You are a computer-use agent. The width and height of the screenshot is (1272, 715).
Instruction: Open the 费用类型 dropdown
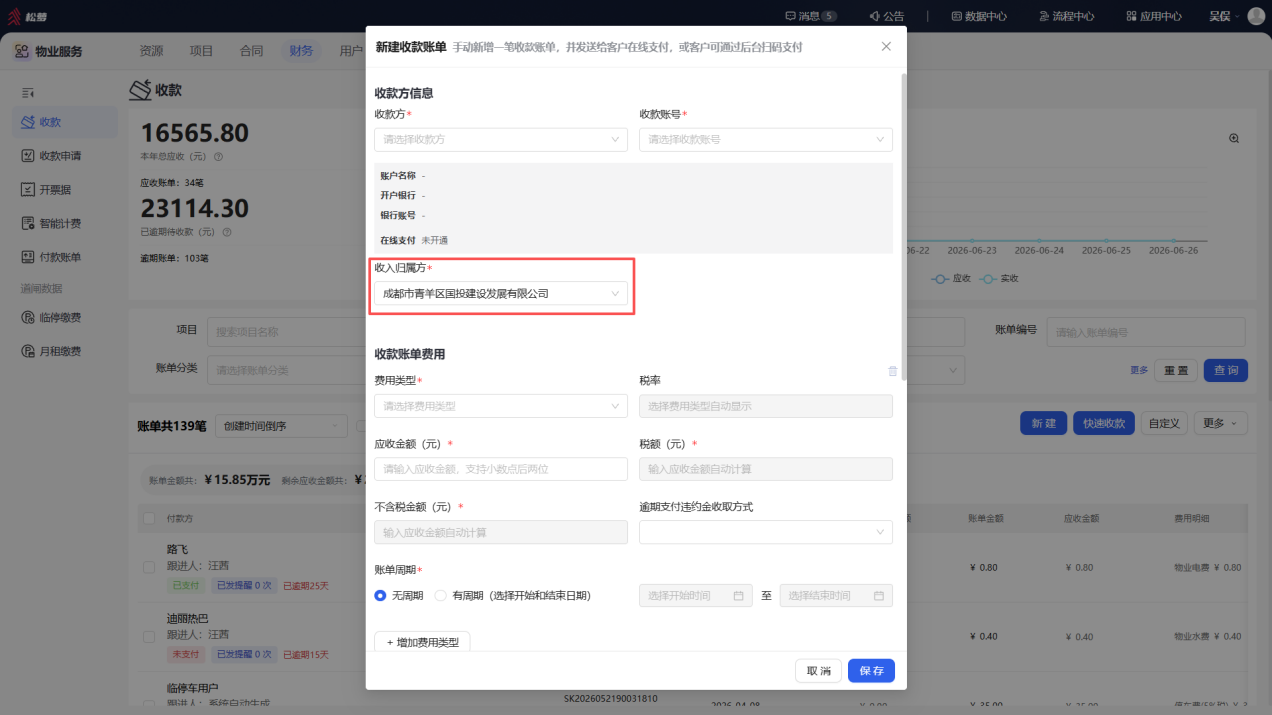tap(501, 406)
